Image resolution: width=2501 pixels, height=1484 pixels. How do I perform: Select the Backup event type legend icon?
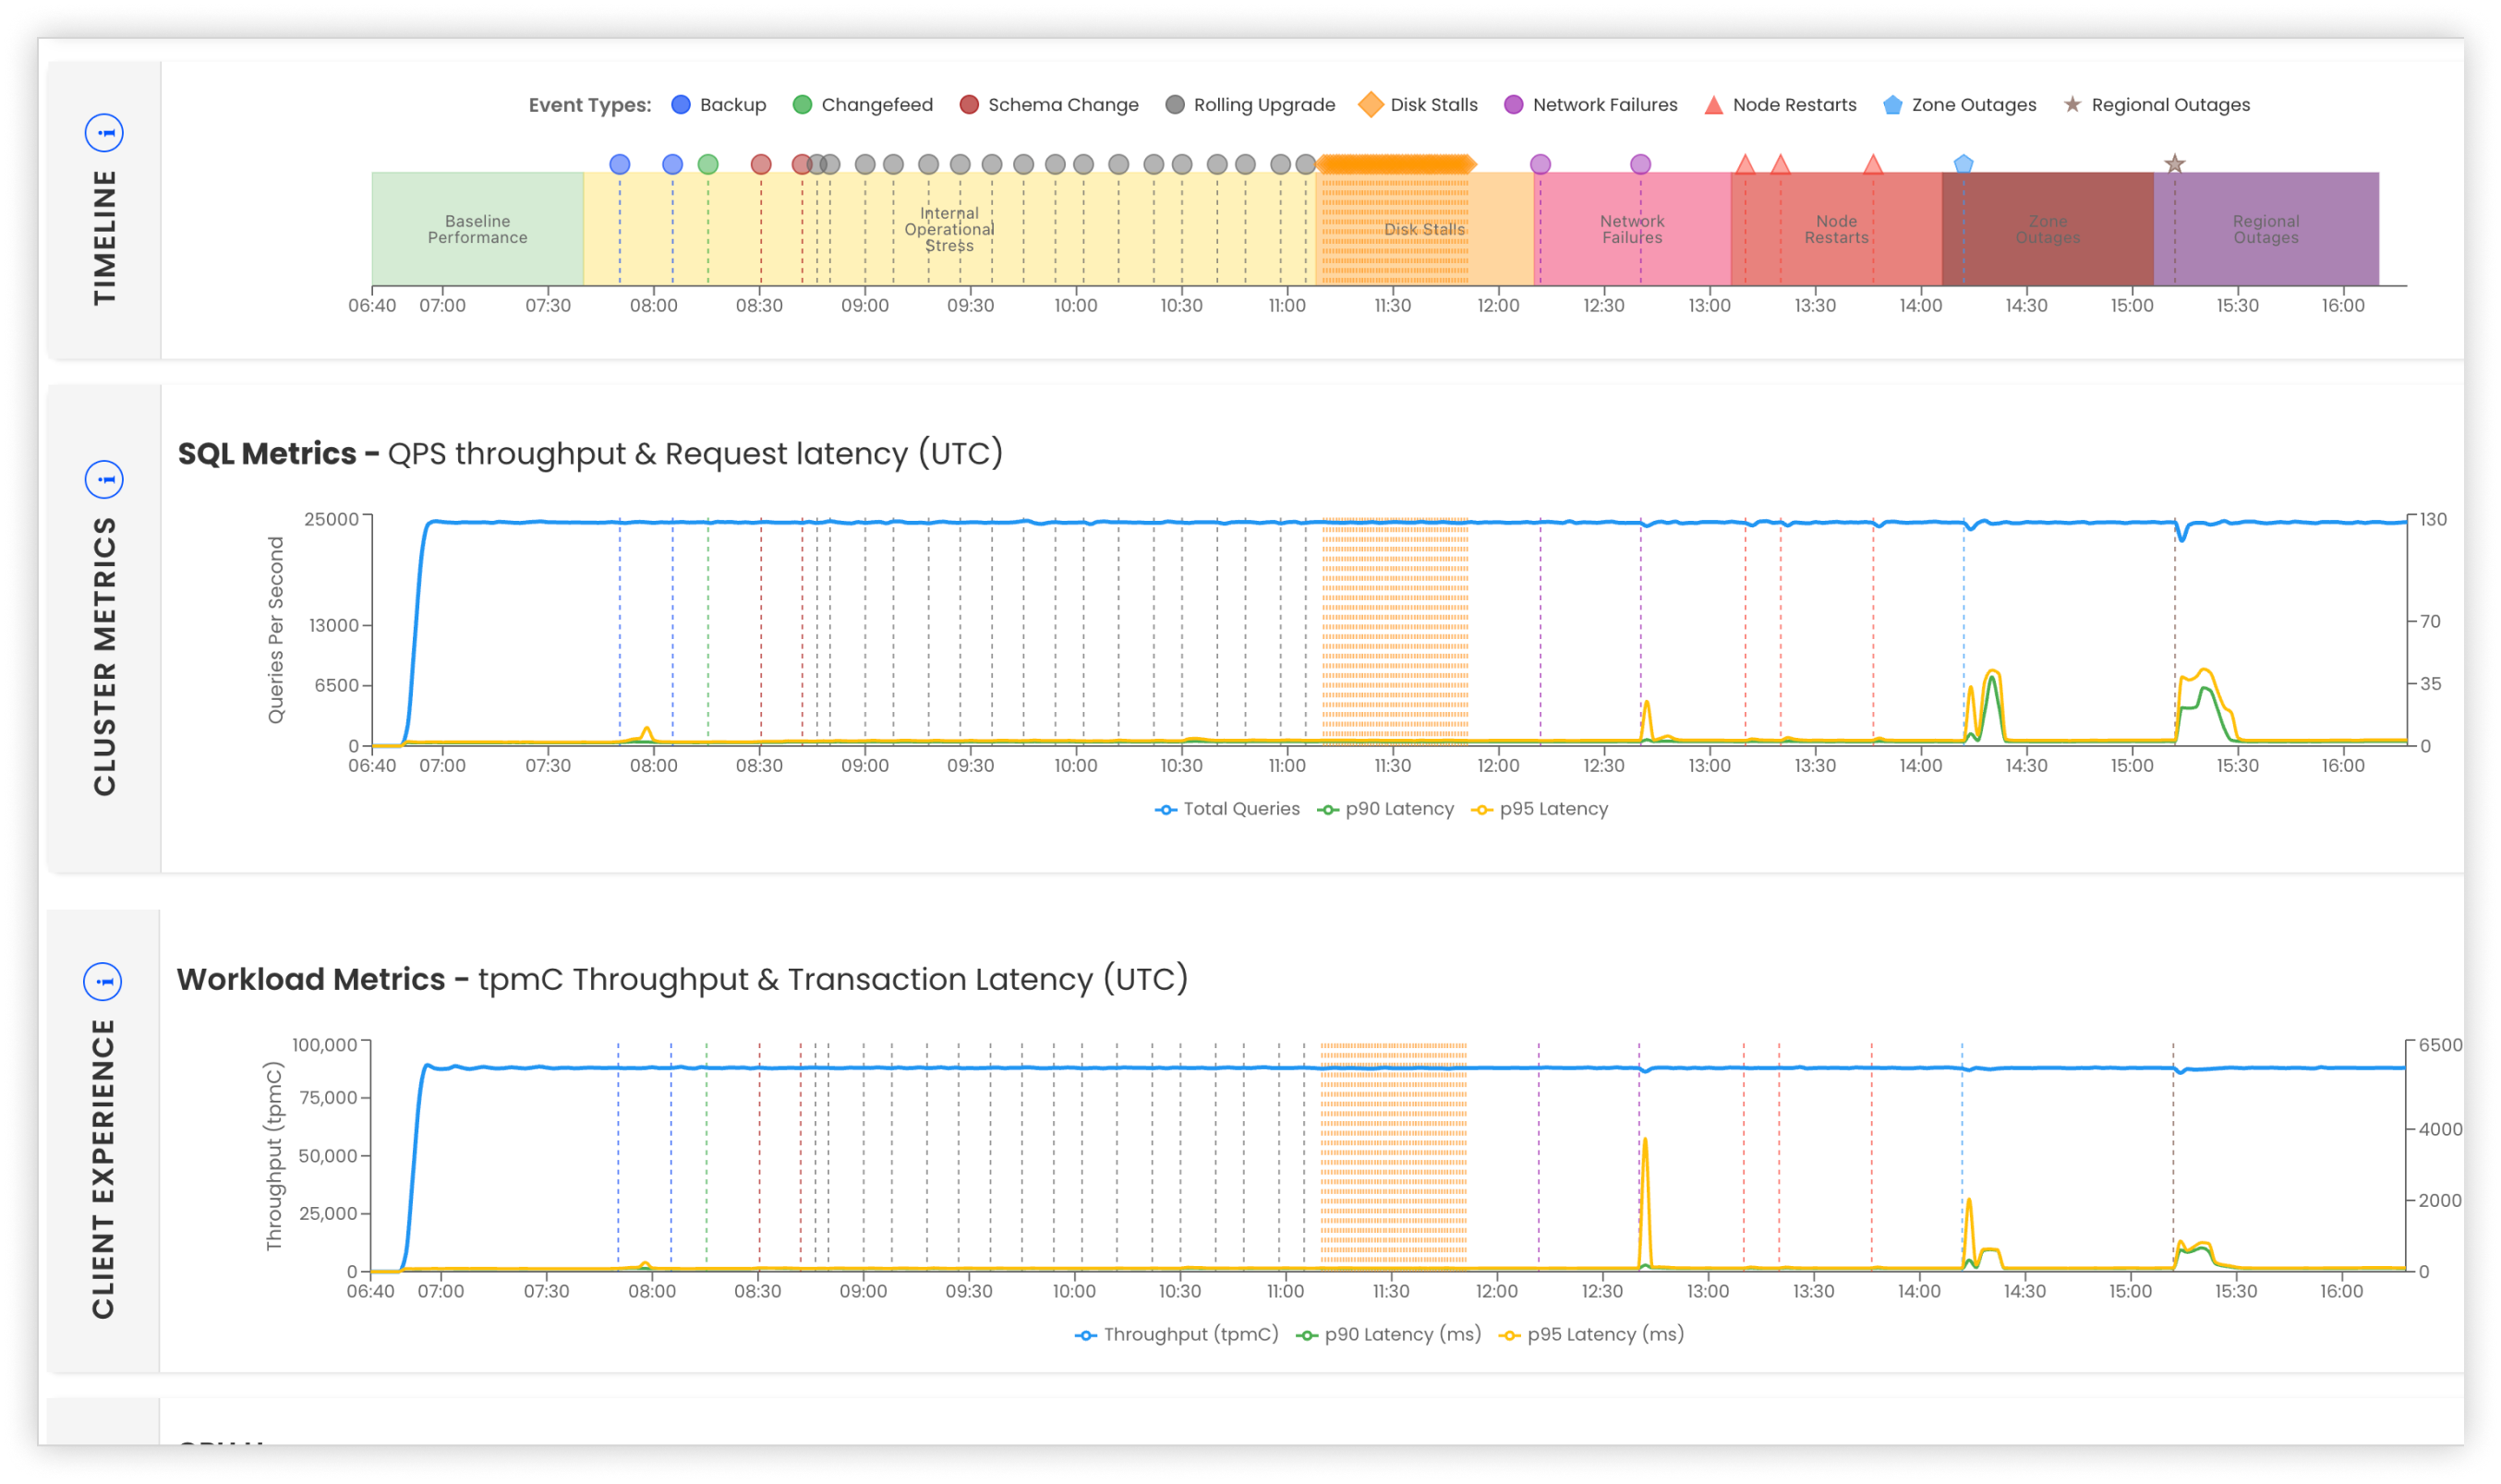[x=682, y=104]
